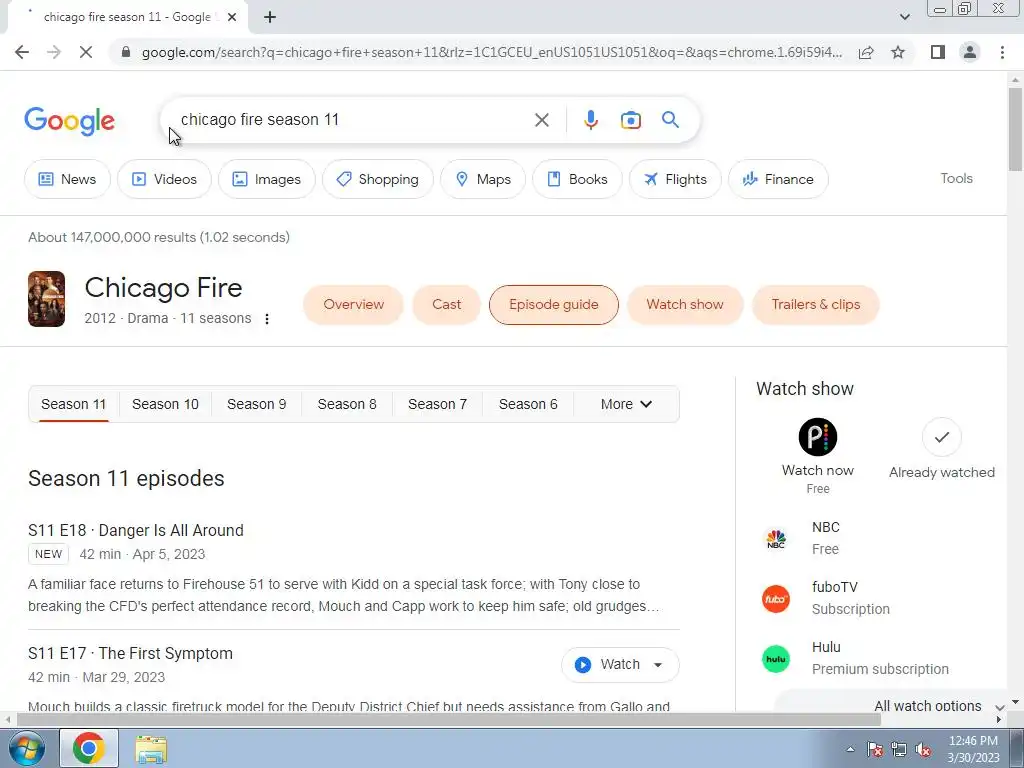Viewport: 1024px width, 768px height.
Task: Open episode S11 E17 The First Symptom
Action: [x=131, y=654]
